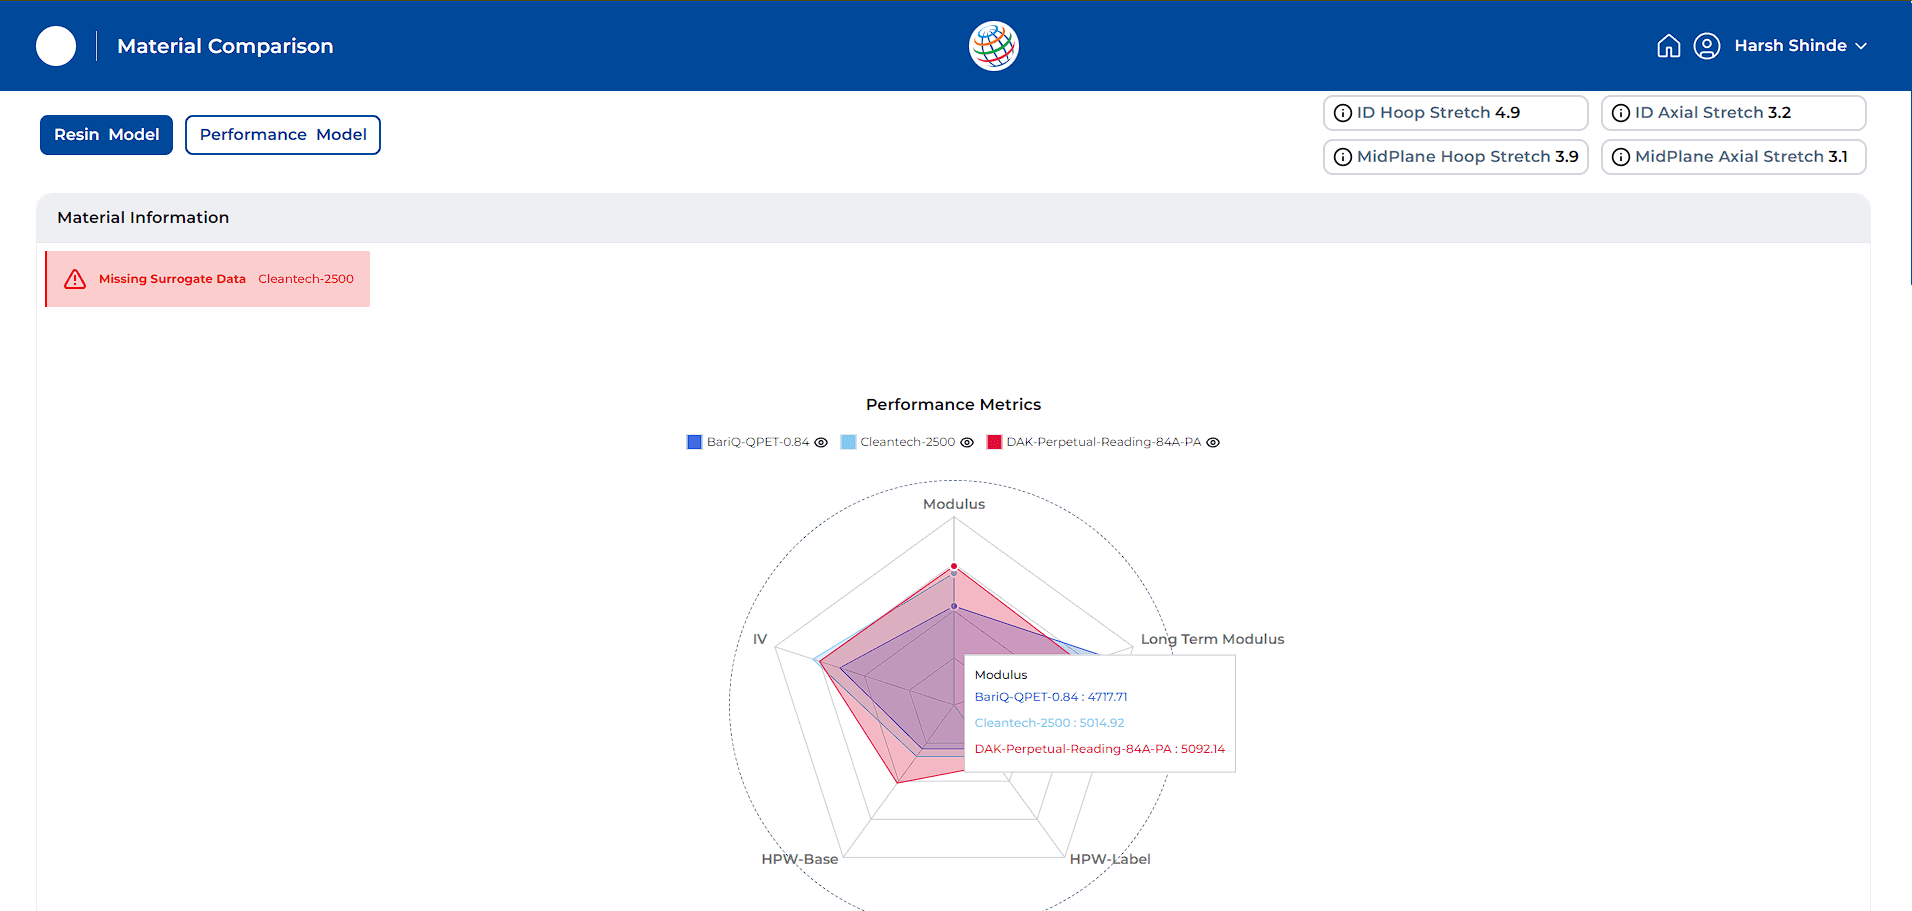This screenshot has width=1912, height=911.
Task: Click info icon beside ID Hoop Stretch
Action: tap(1343, 113)
